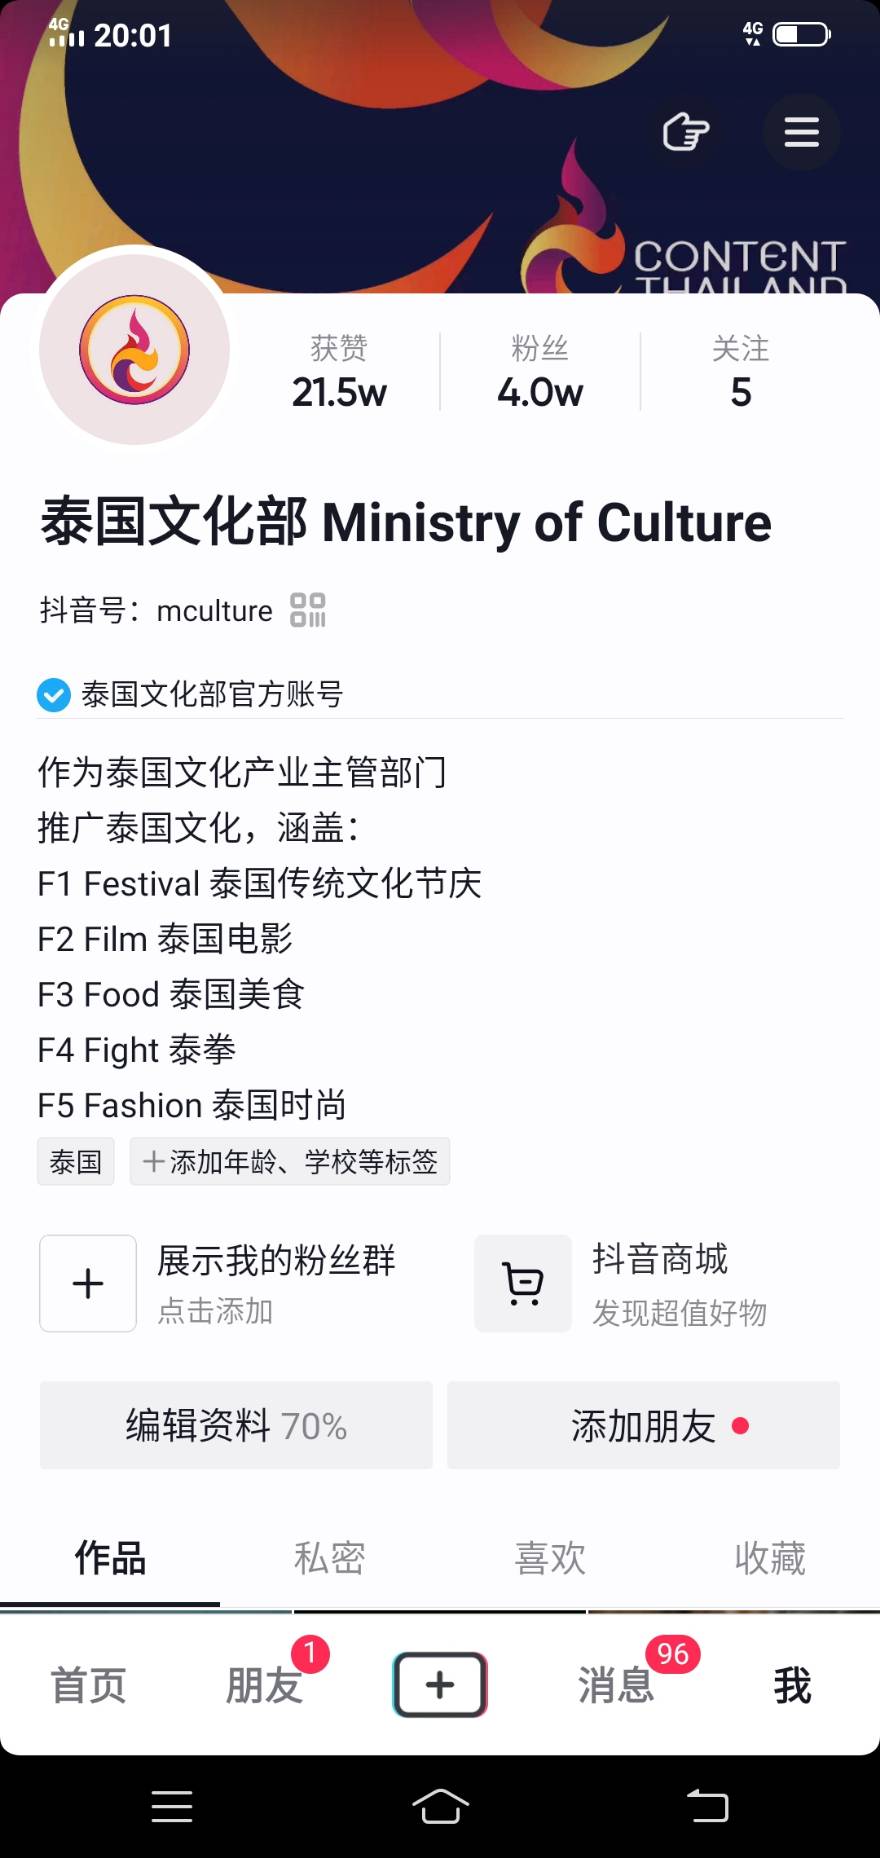Image resolution: width=880 pixels, height=1858 pixels.
Task: Tap the center create plus button
Action: point(440,1685)
